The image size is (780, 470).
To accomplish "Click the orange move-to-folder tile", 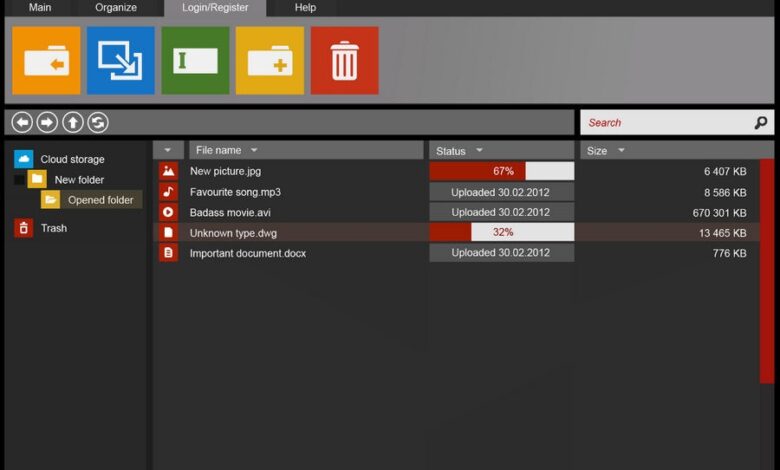I will point(46,60).
